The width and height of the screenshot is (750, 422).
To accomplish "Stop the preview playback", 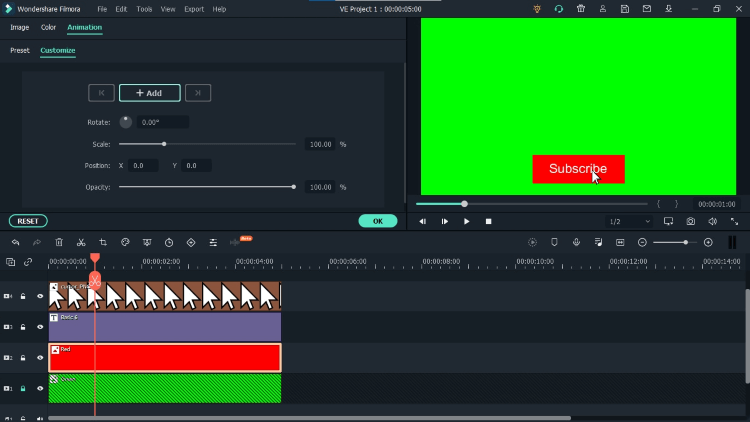I will coord(488,222).
